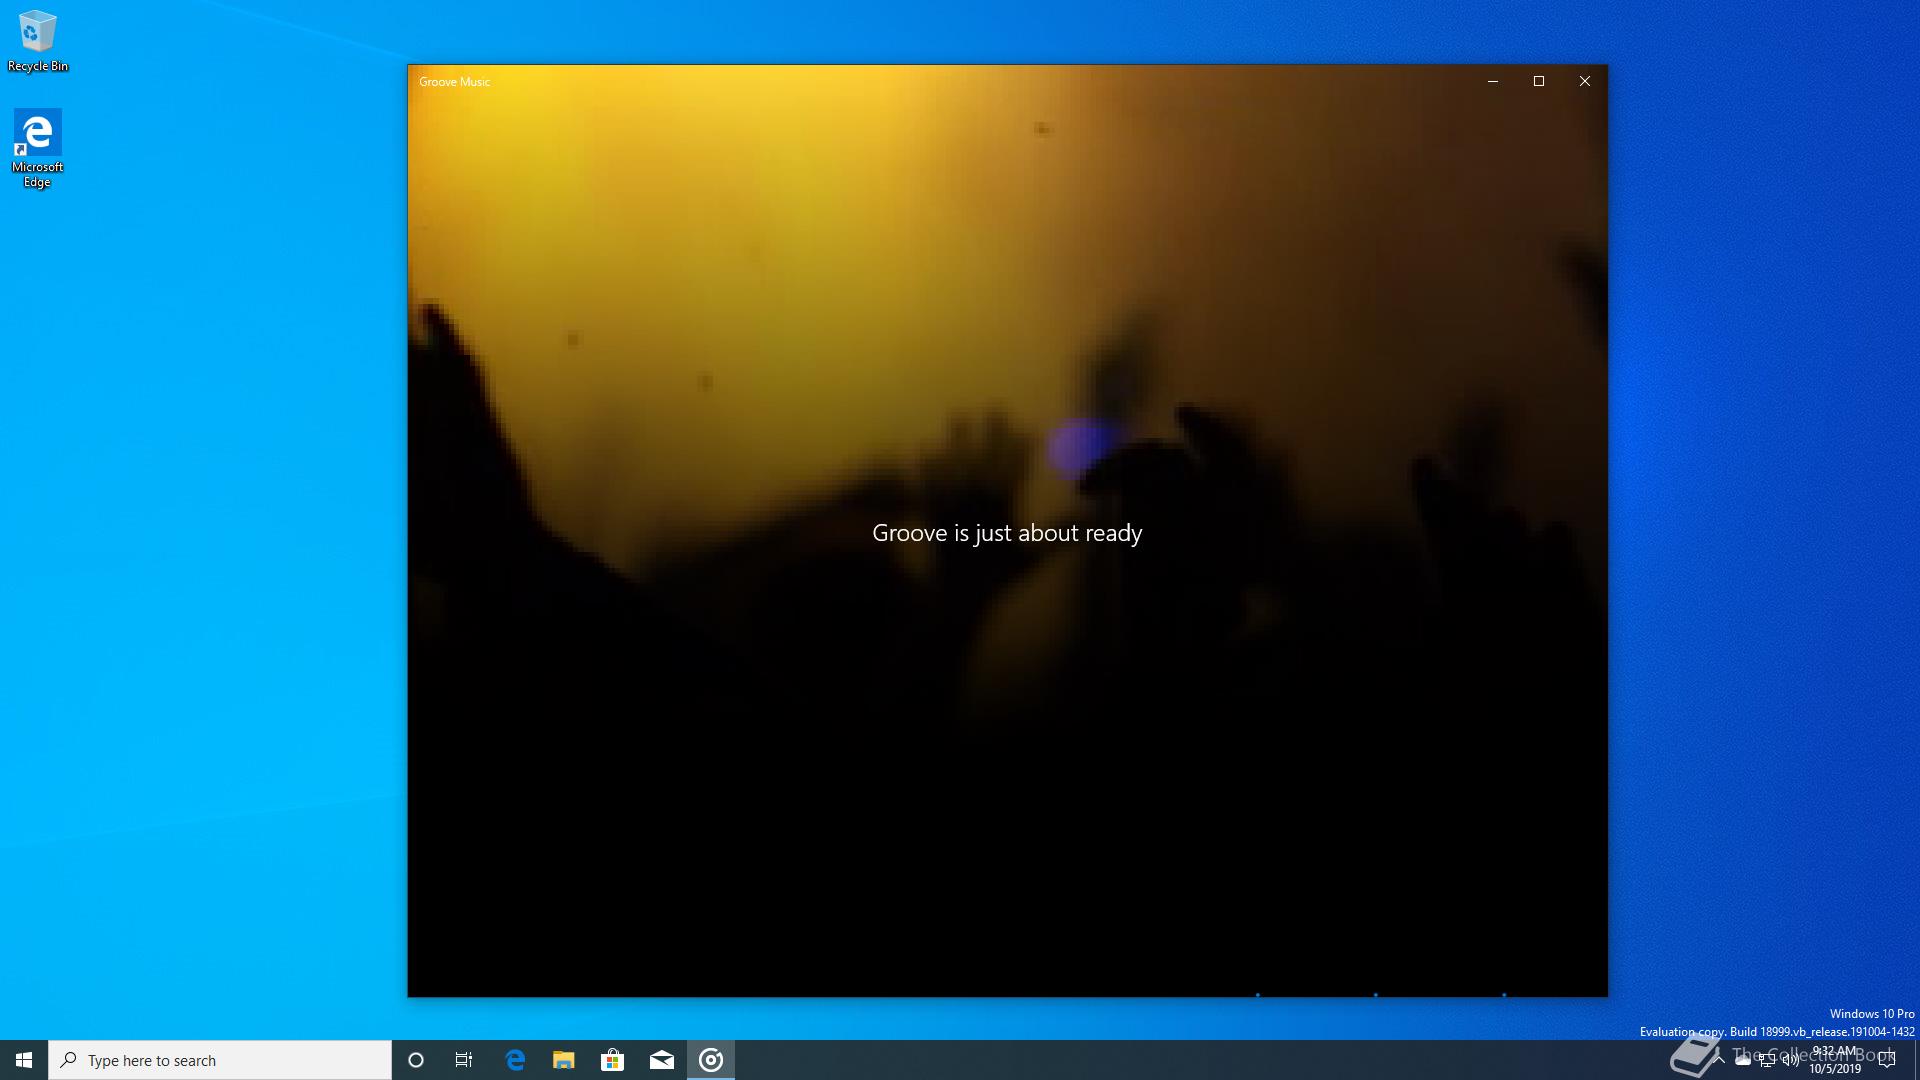The height and width of the screenshot is (1080, 1920).
Task: Click the 'Type here to search' box
Action: point(220,1060)
